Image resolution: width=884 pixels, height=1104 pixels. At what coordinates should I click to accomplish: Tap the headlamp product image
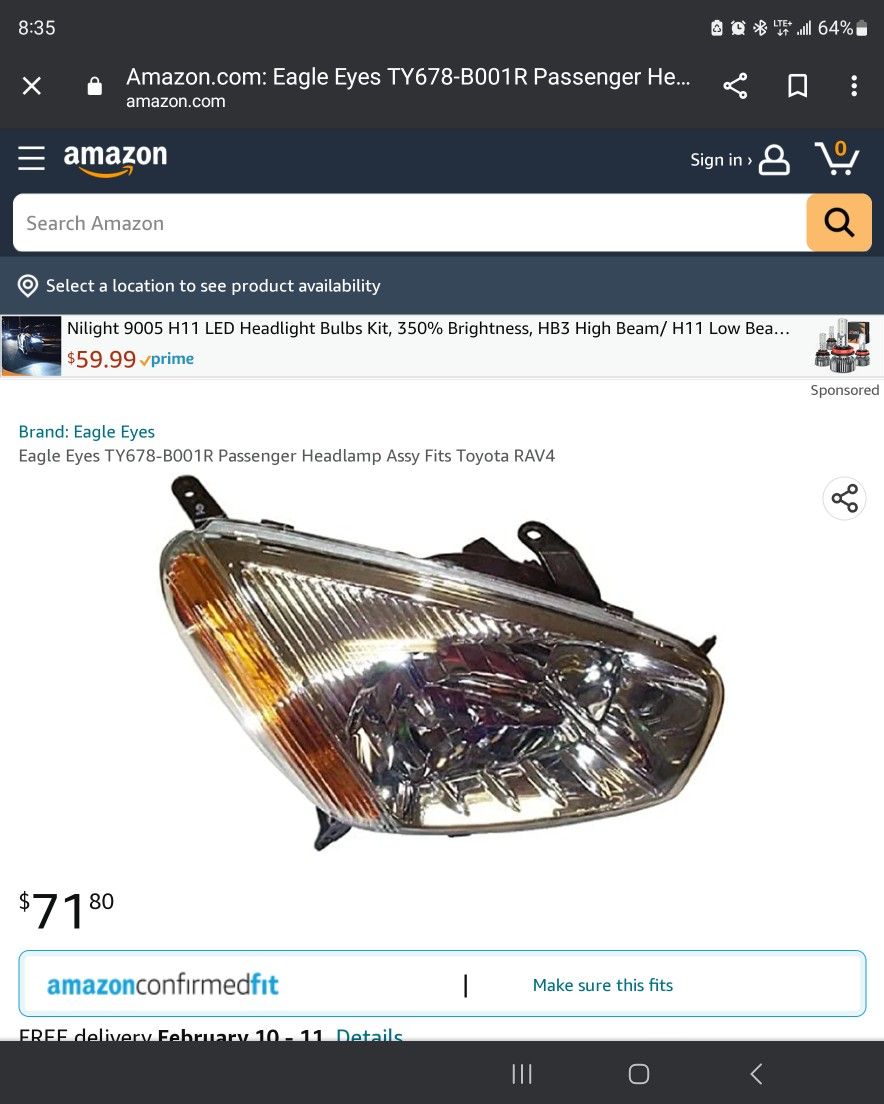[x=442, y=662]
